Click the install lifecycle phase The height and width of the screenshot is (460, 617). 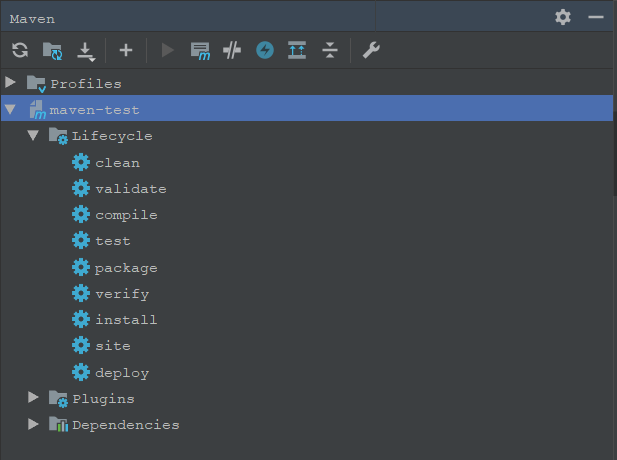click(125, 319)
